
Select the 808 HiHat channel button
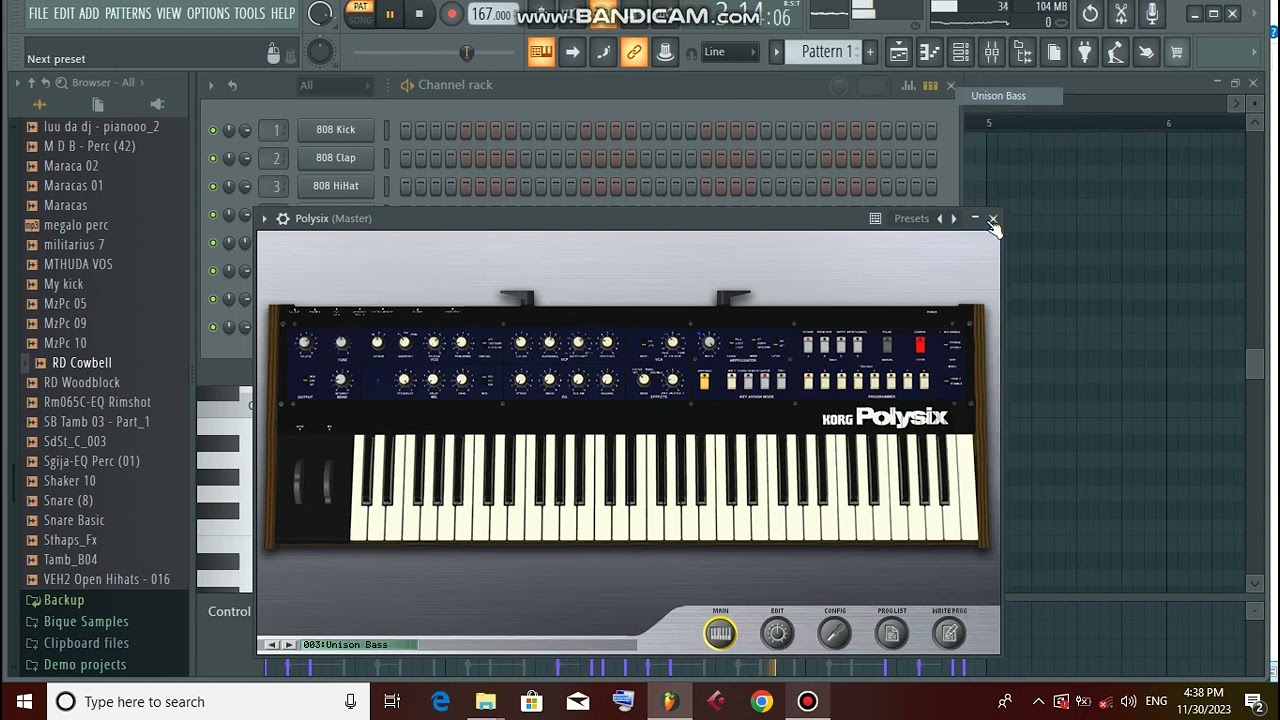point(336,186)
